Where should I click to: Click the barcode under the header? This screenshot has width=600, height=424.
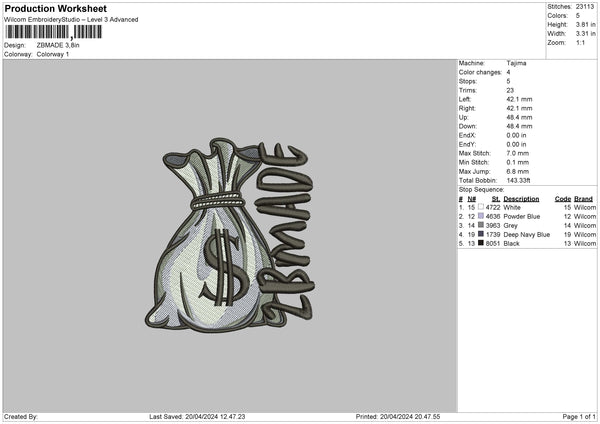(x=54, y=32)
